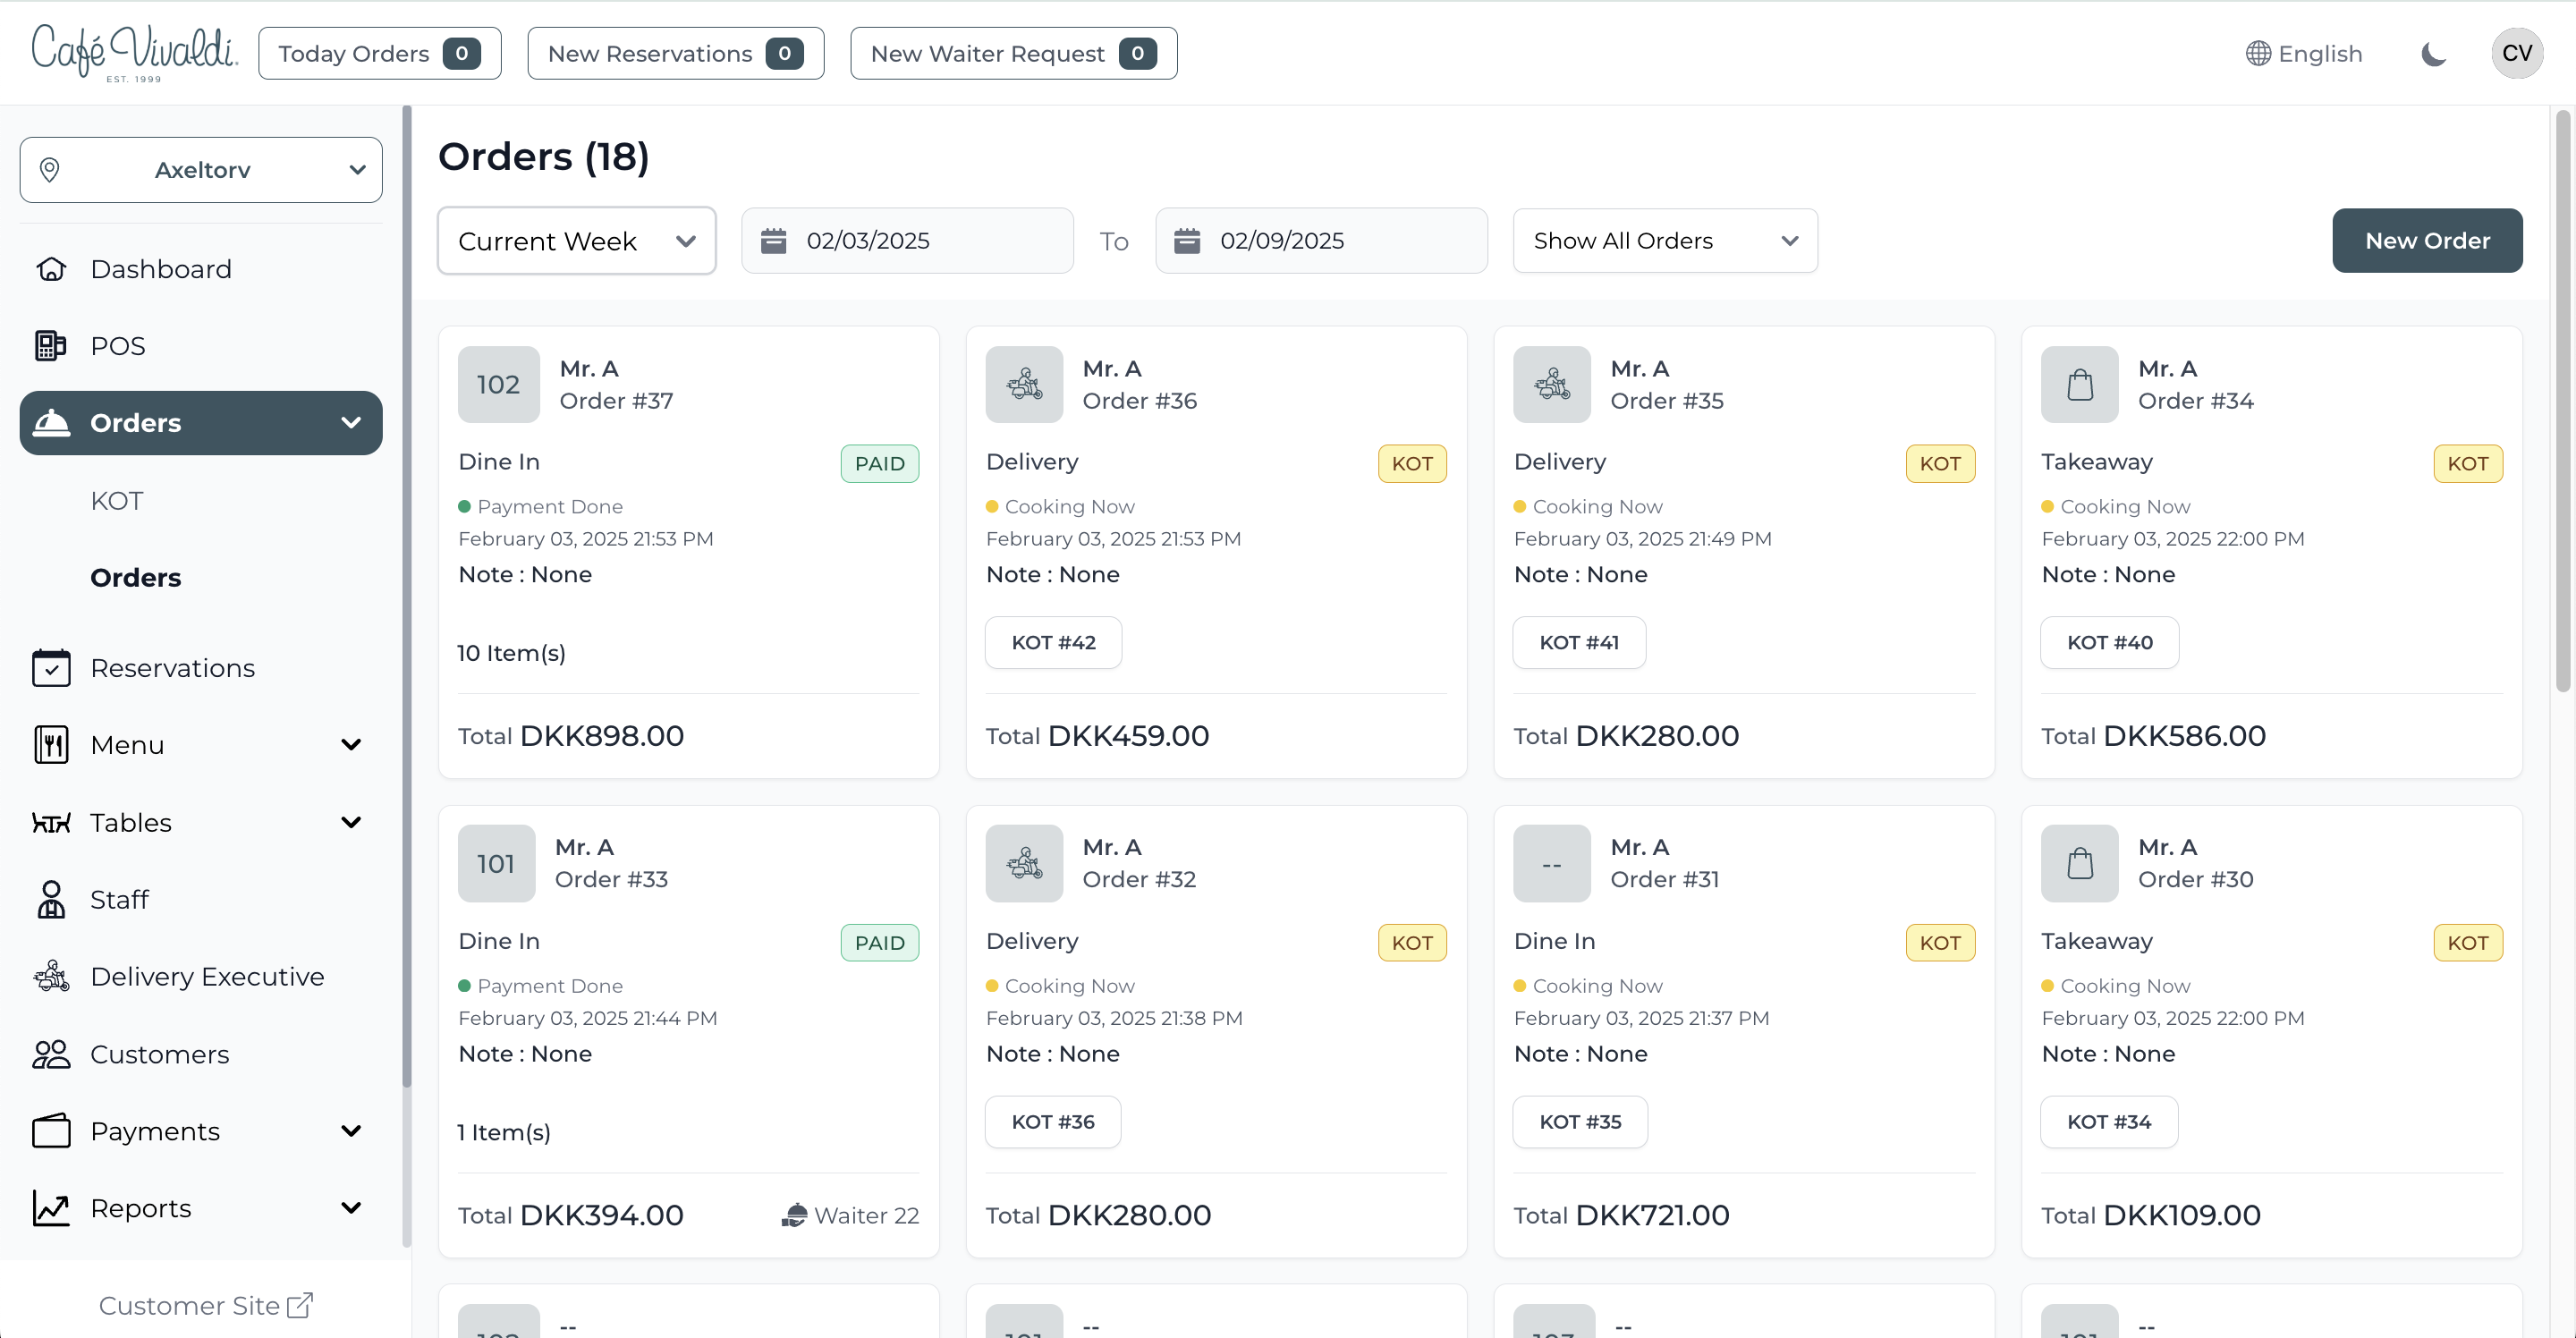Click delivery scooter icon on Order #36

1024,385
